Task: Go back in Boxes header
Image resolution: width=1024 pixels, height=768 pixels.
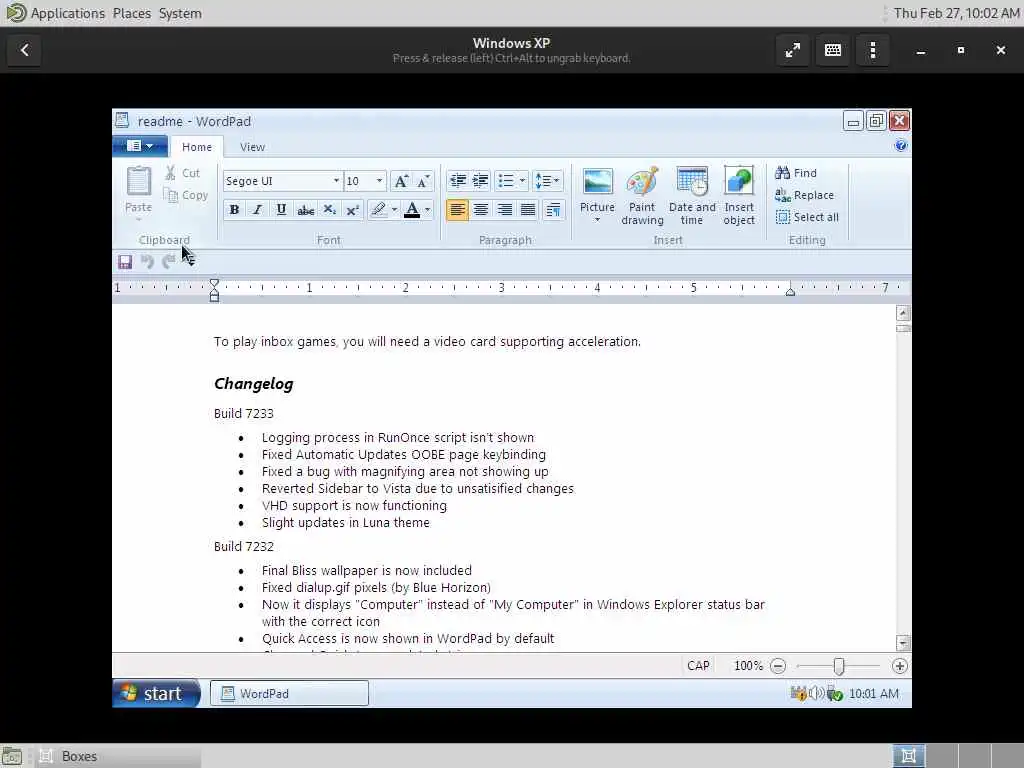Action: click(25, 50)
